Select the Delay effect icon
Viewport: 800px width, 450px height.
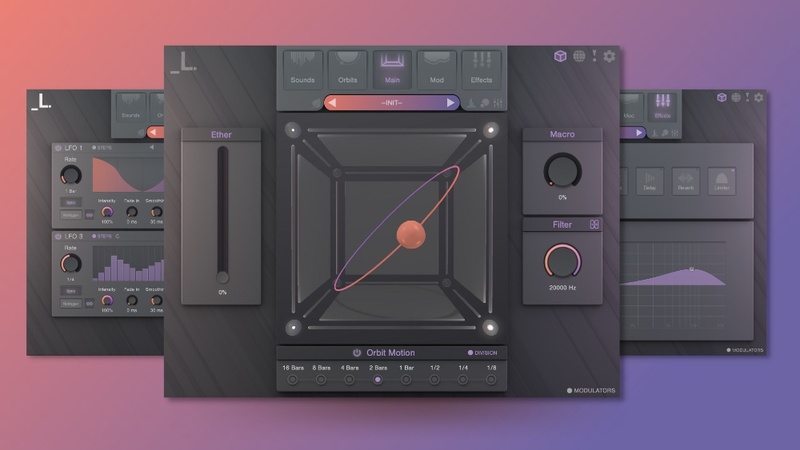tap(649, 181)
